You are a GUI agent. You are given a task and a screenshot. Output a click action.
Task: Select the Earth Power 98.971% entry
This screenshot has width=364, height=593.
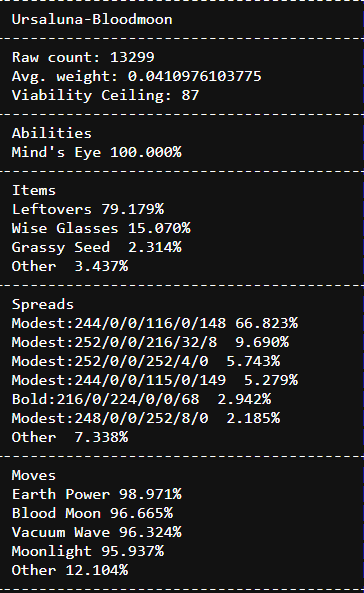(96, 494)
